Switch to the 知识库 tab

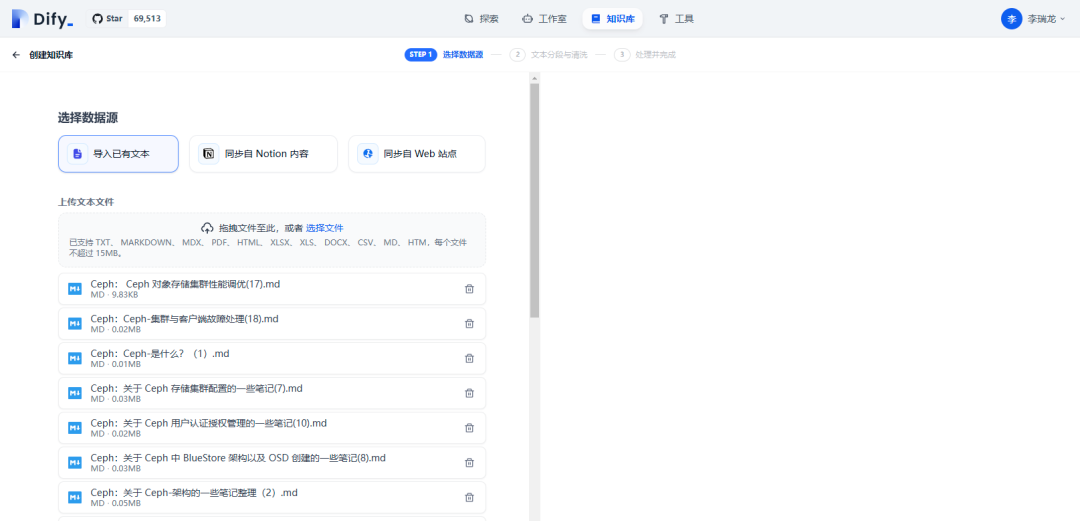(612, 19)
